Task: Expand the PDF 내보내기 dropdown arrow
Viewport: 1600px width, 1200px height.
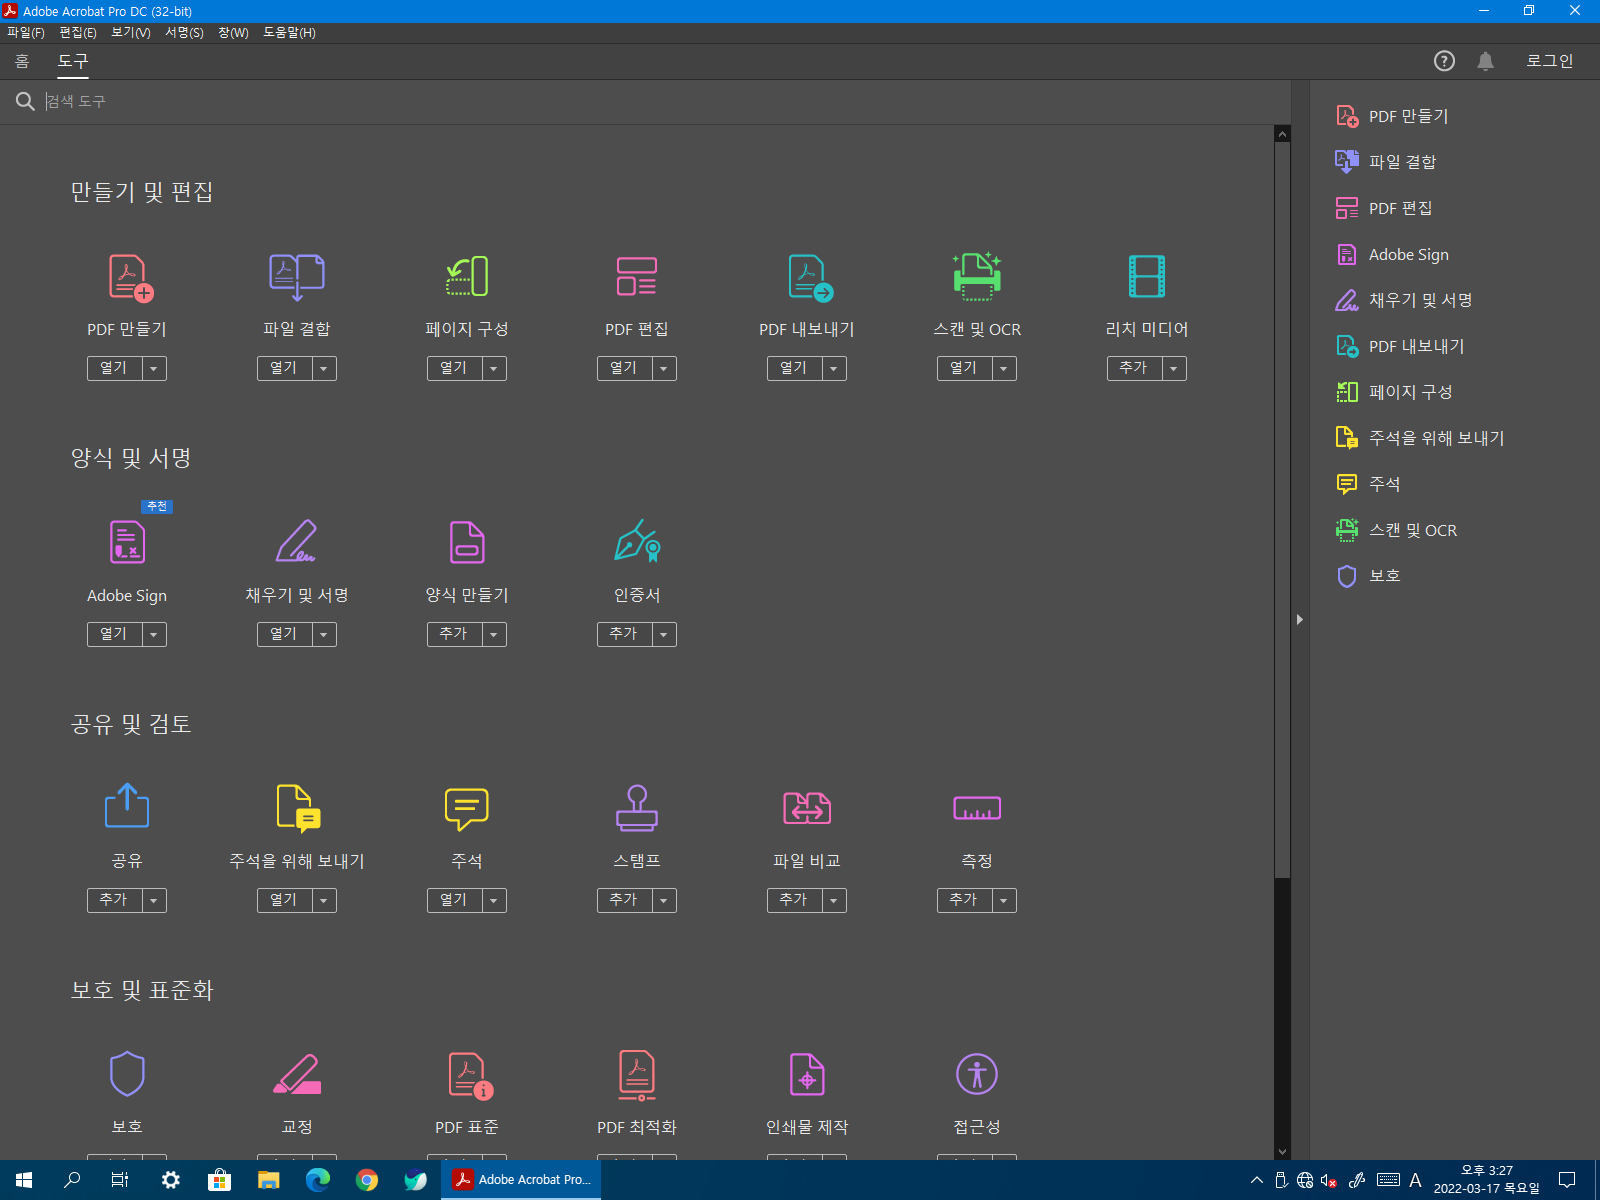Action: (834, 369)
